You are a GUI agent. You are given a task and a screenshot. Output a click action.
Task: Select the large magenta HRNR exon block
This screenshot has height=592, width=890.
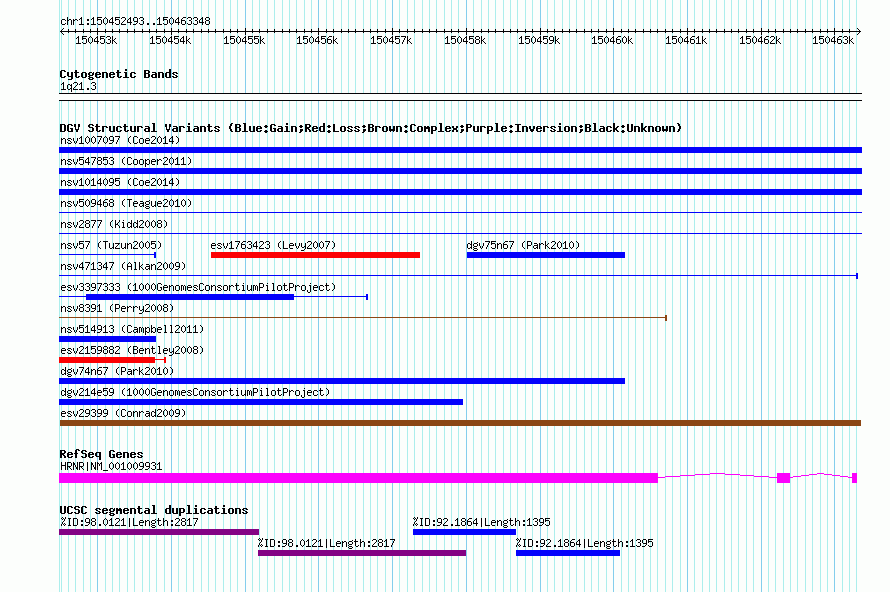358,478
